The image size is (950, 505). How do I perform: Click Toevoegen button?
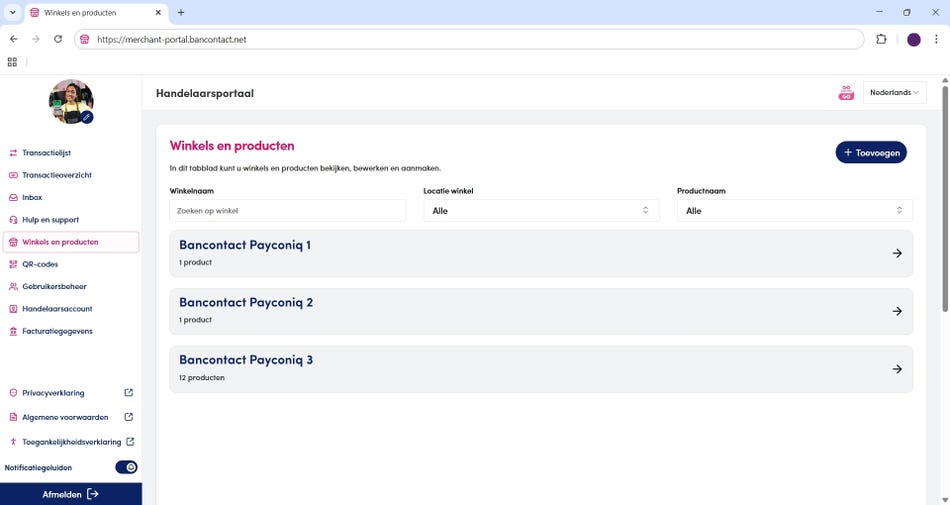[x=871, y=153]
